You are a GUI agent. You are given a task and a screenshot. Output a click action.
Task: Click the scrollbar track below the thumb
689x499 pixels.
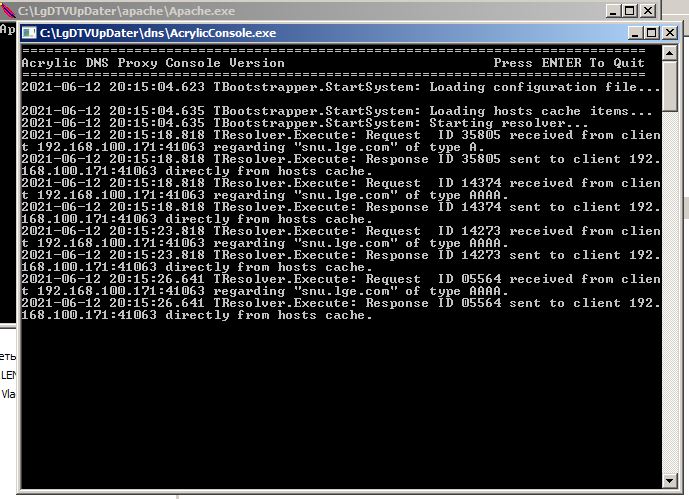point(670,300)
